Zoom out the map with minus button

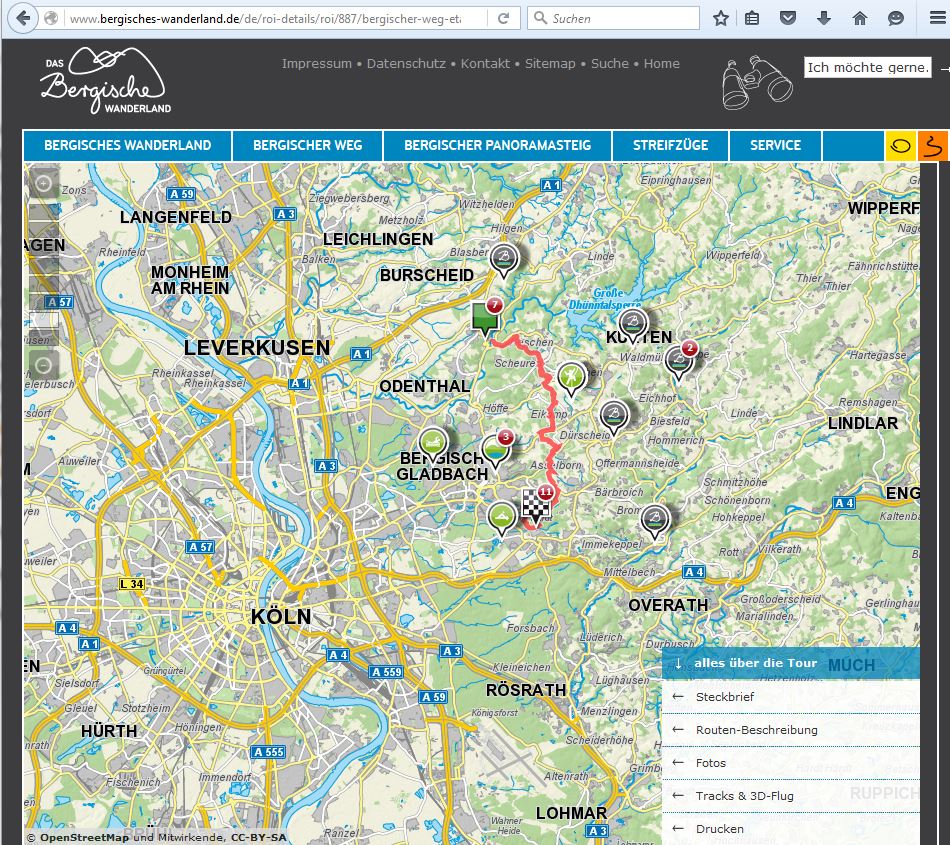point(43,365)
